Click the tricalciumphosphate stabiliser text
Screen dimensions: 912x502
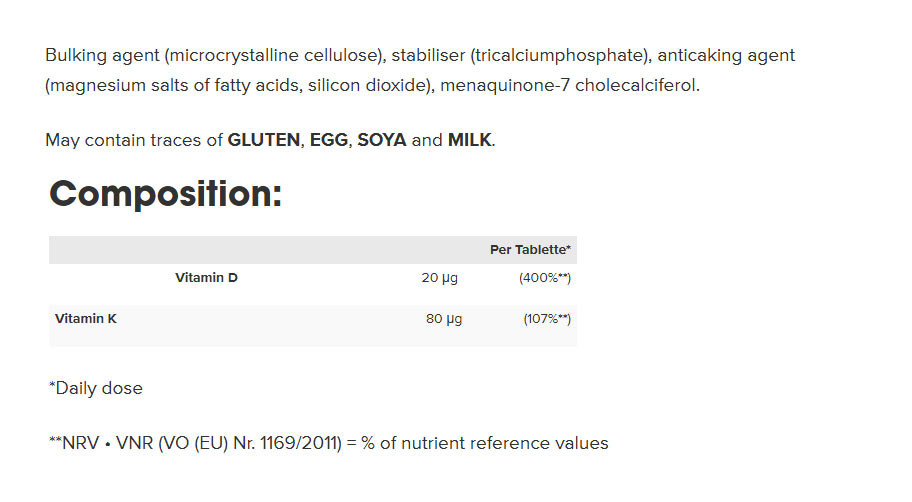click(x=560, y=55)
